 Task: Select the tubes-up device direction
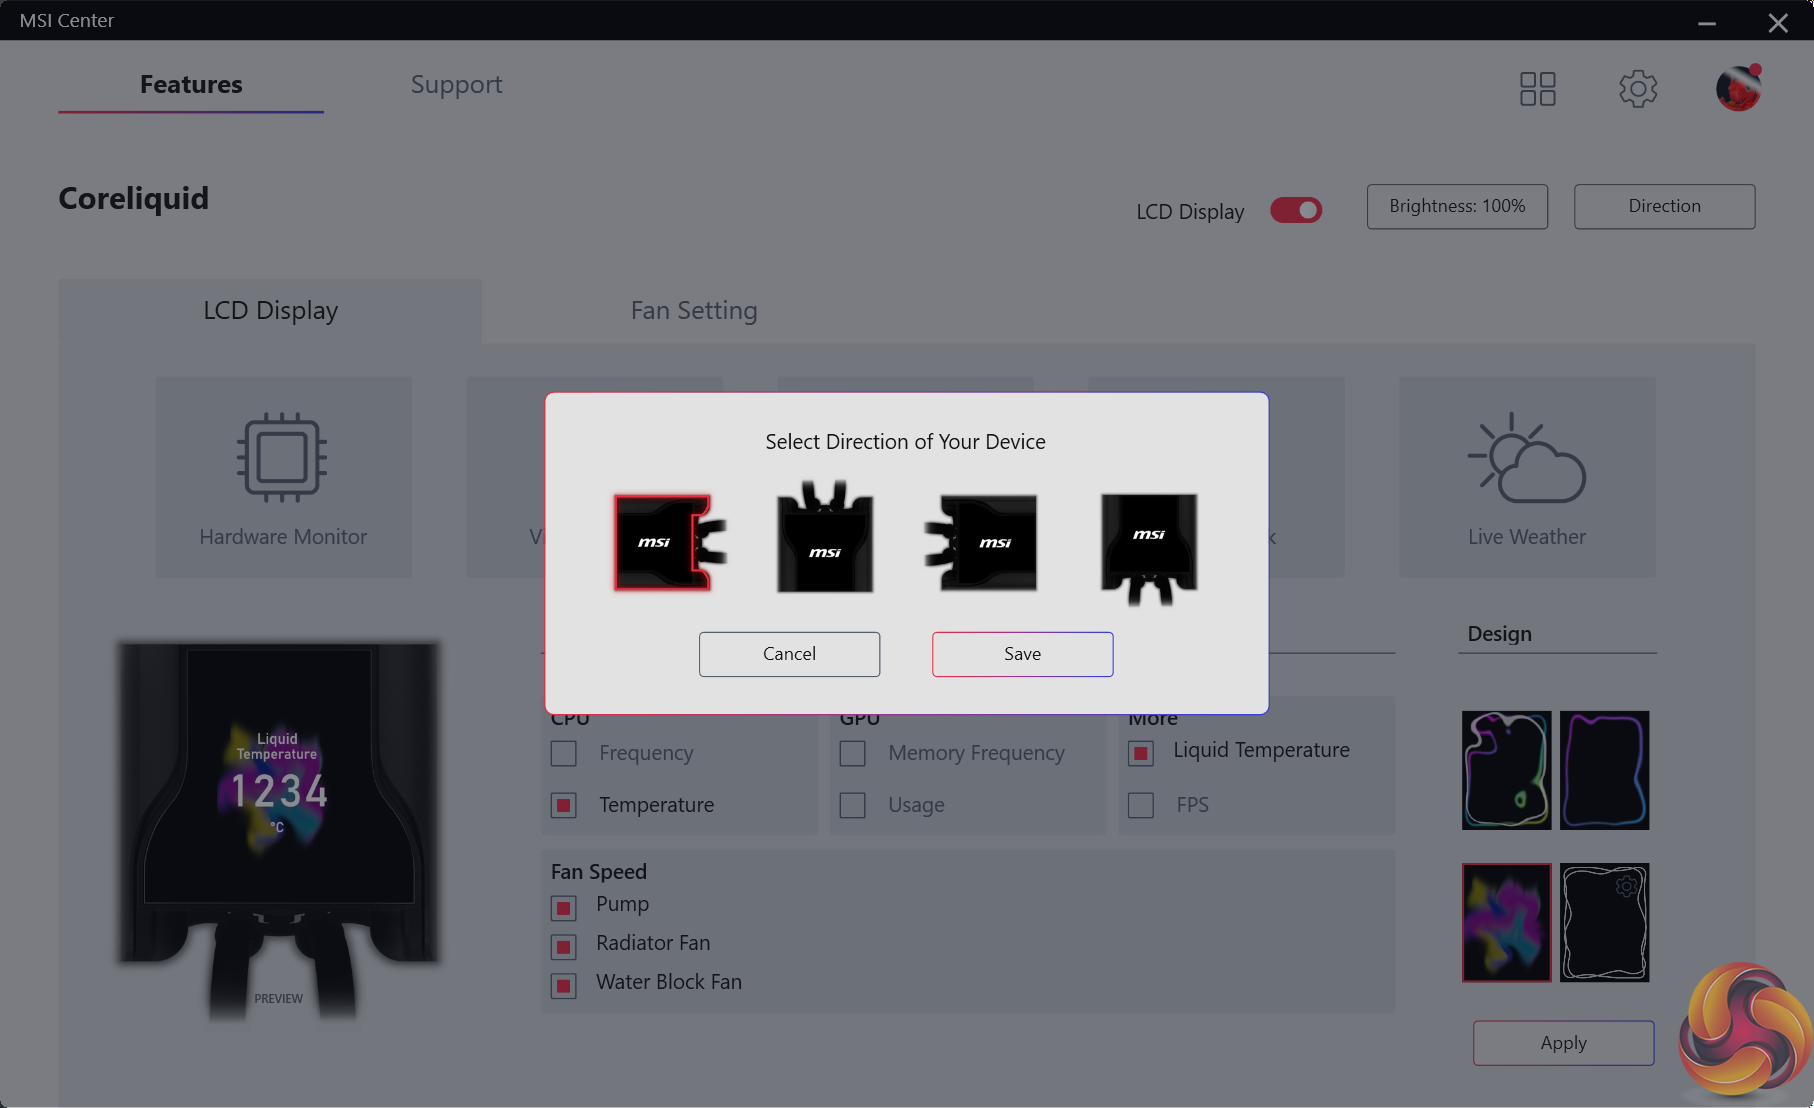825,537
